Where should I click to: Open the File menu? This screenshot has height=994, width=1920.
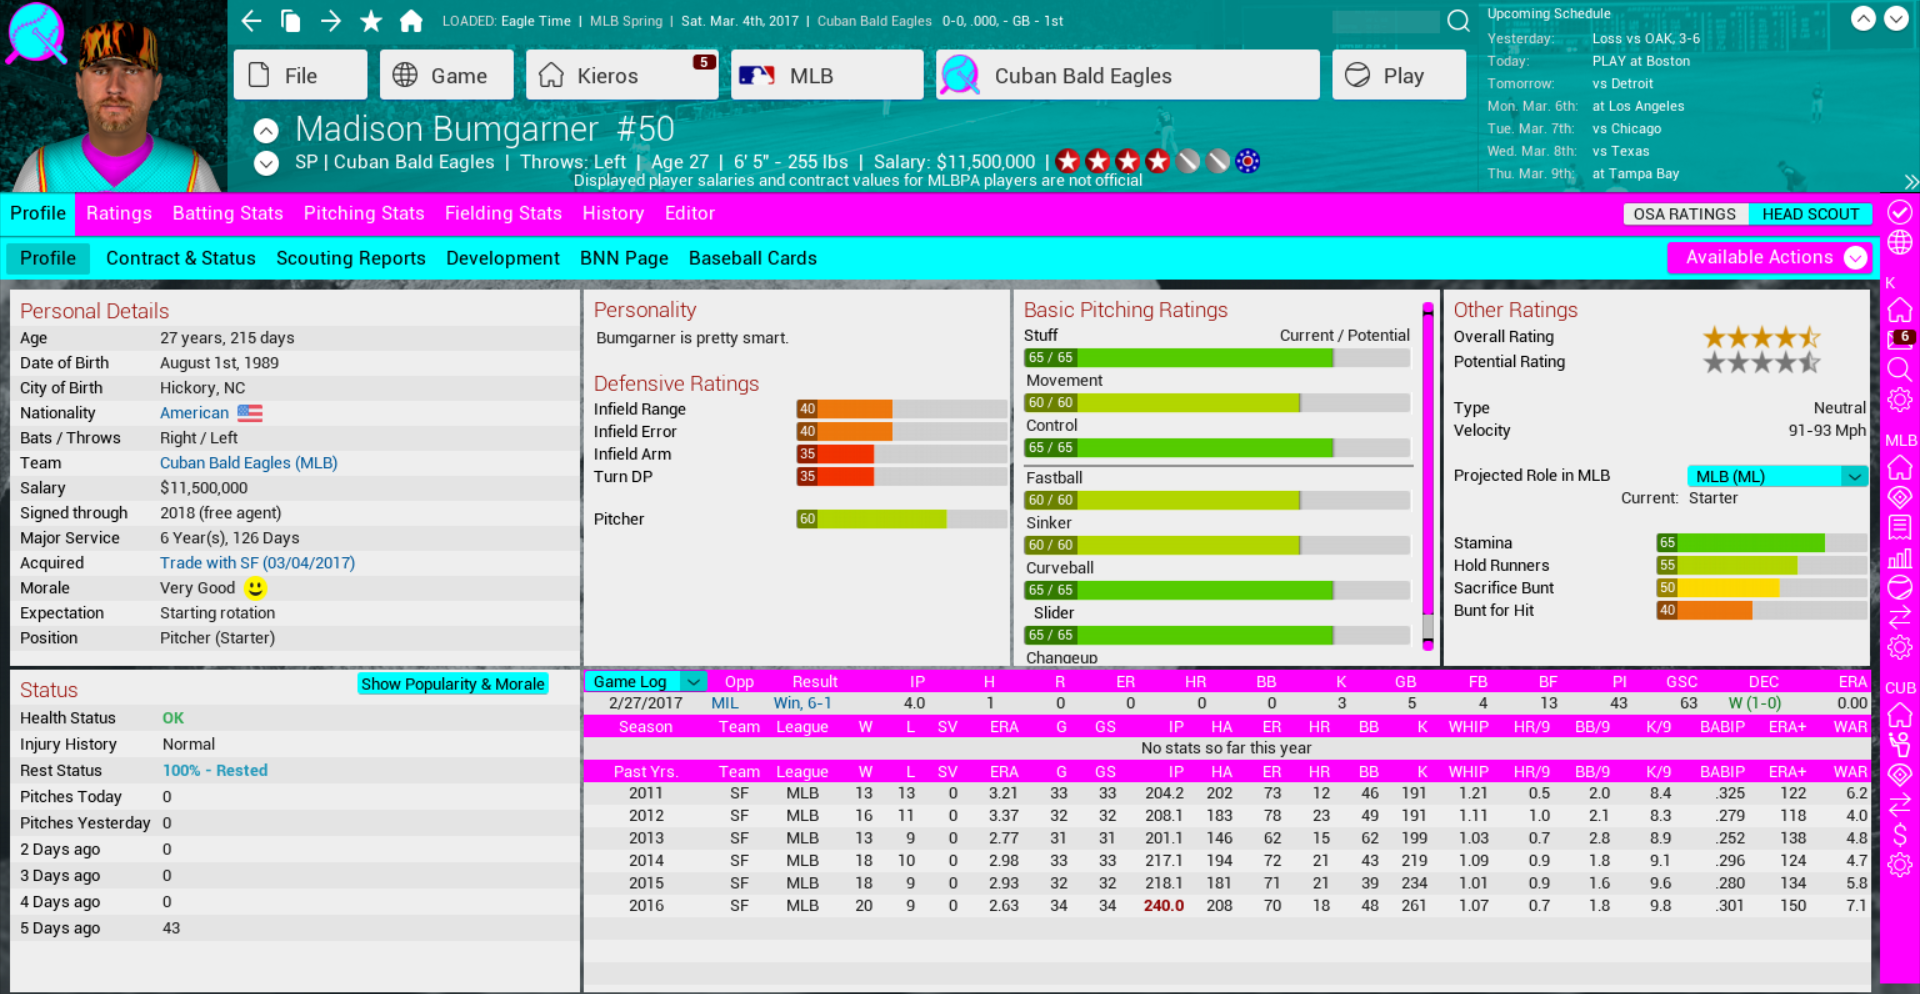(300, 75)
